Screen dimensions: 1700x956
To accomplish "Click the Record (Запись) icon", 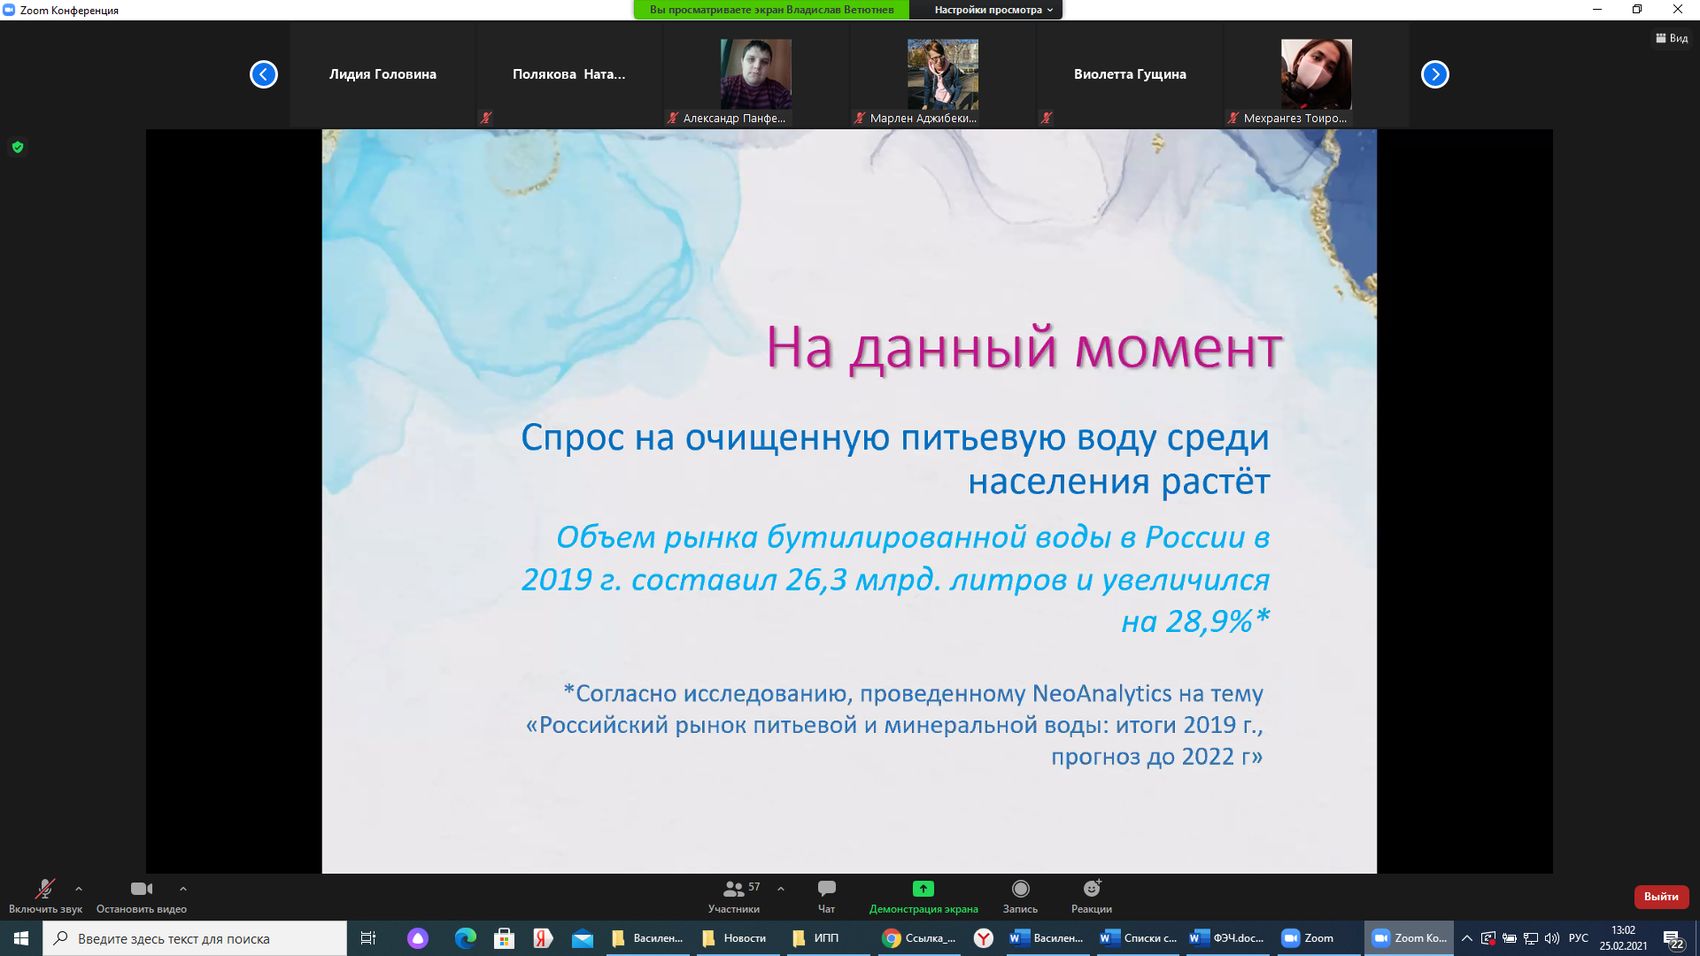I will point(1020,889).
